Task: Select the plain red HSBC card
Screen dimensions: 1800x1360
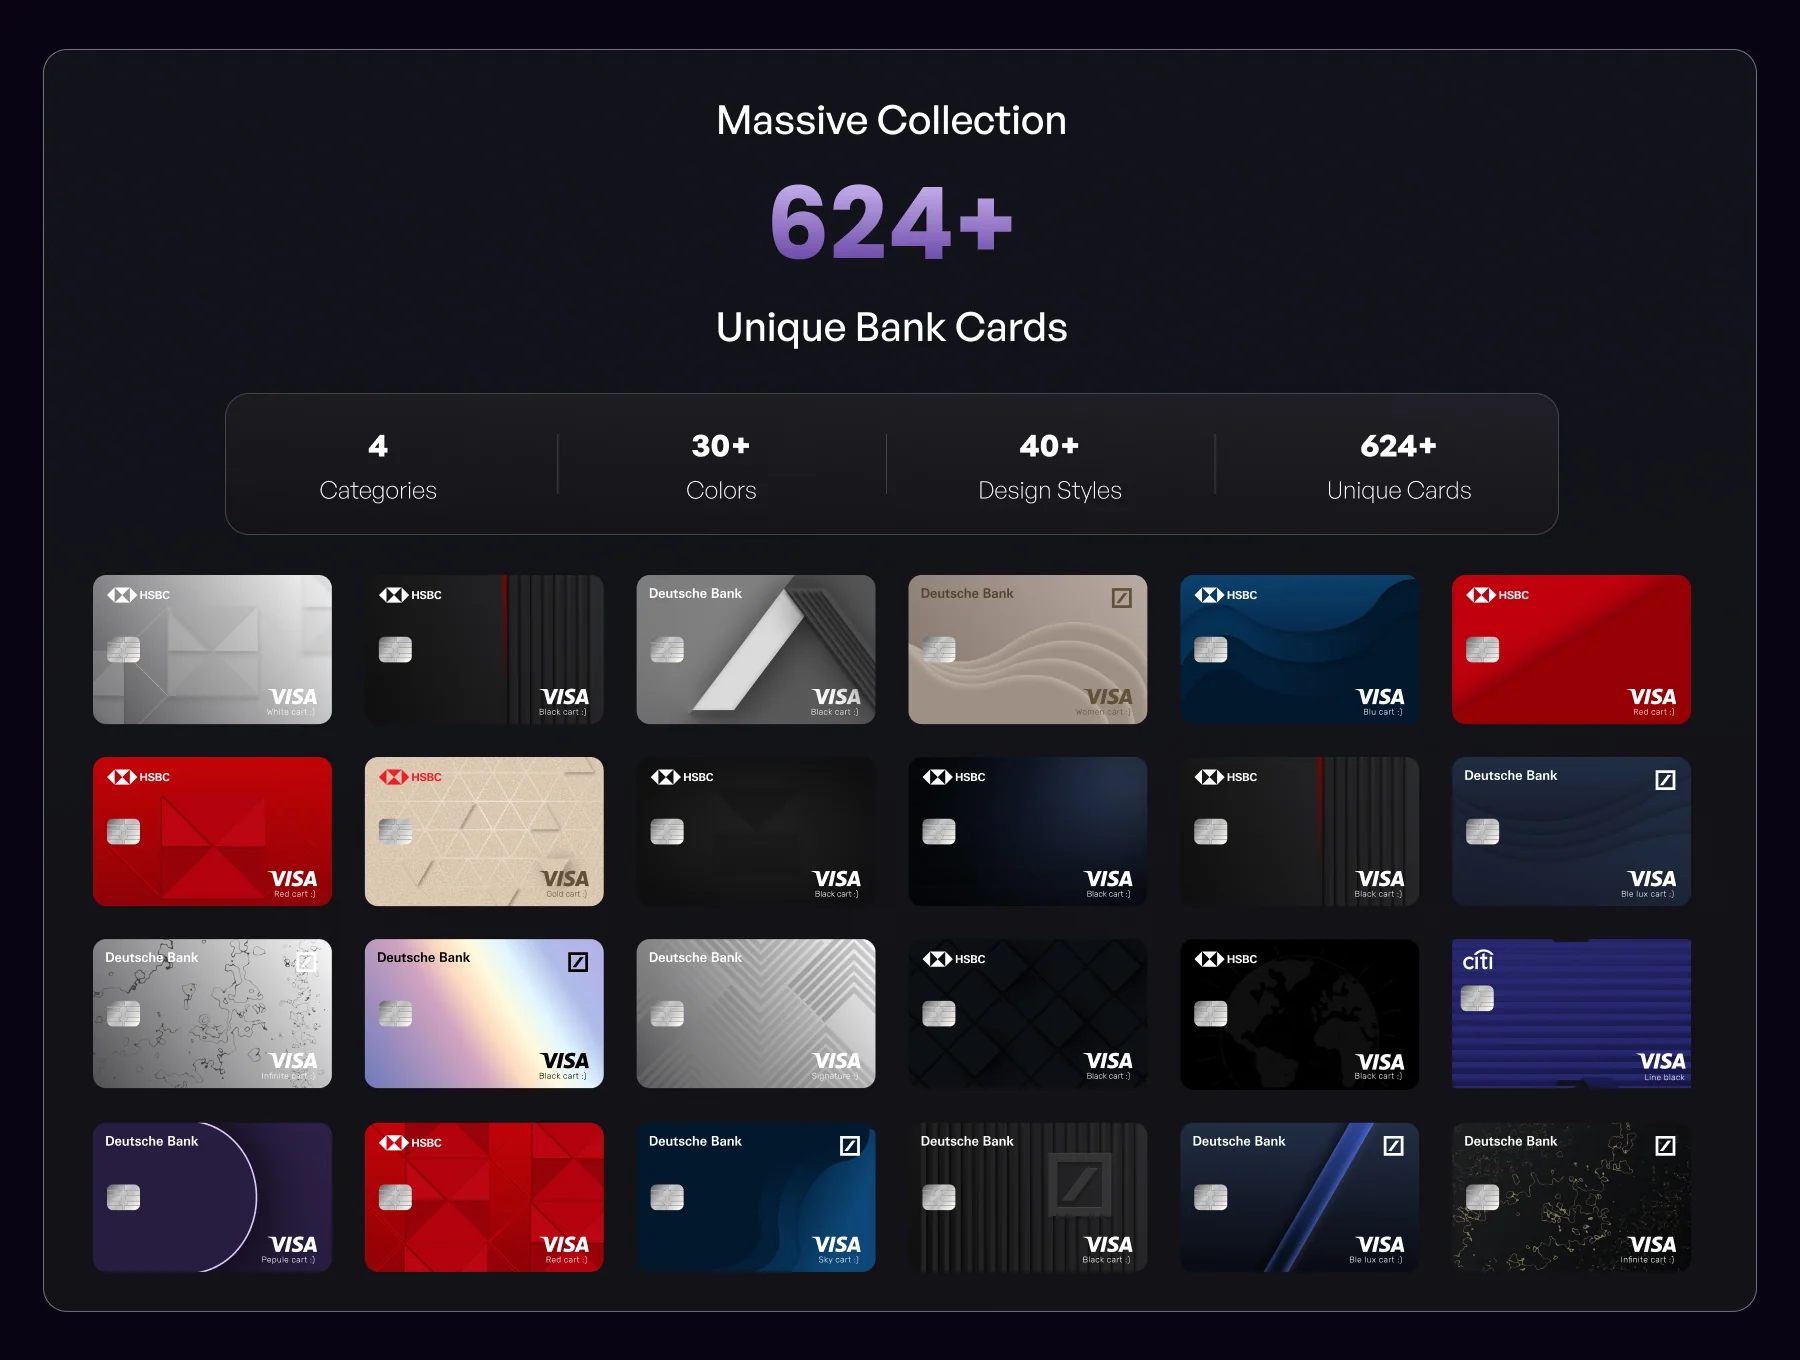Action: click(x=1571, y=649)
